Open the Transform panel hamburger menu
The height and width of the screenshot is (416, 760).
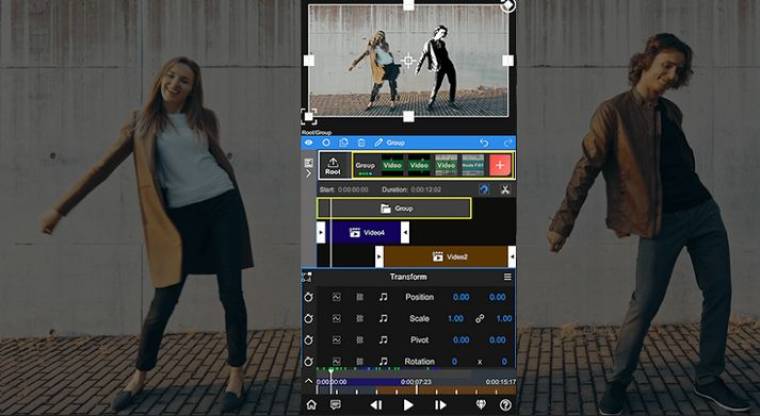click(x=507, y=277)
